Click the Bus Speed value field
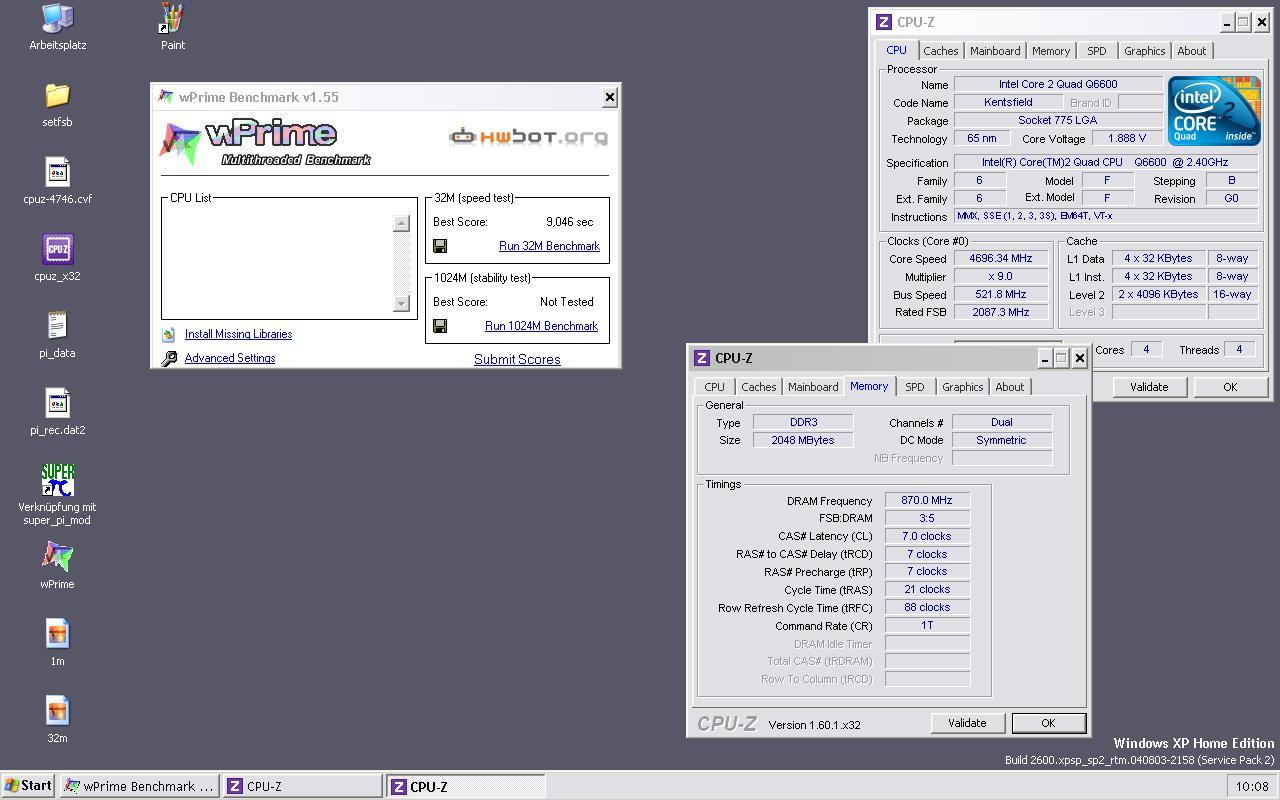 (1001, 294)
